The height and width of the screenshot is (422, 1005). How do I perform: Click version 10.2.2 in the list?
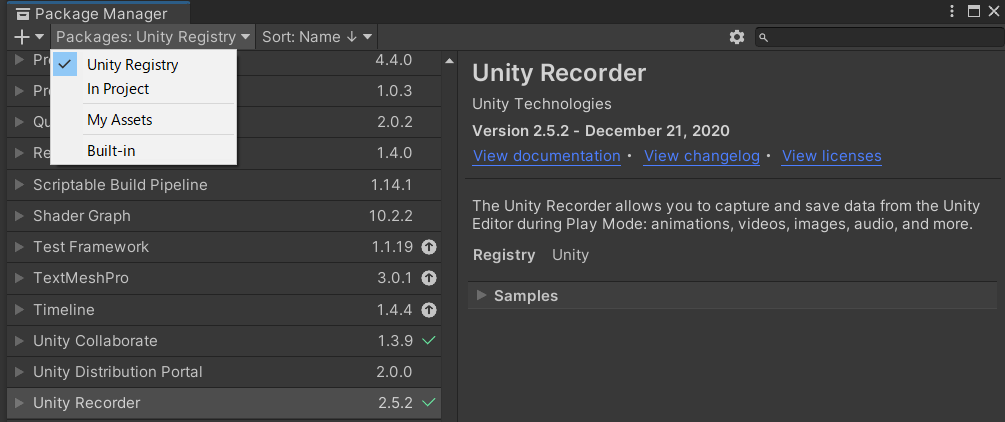(x=391, y=216)
